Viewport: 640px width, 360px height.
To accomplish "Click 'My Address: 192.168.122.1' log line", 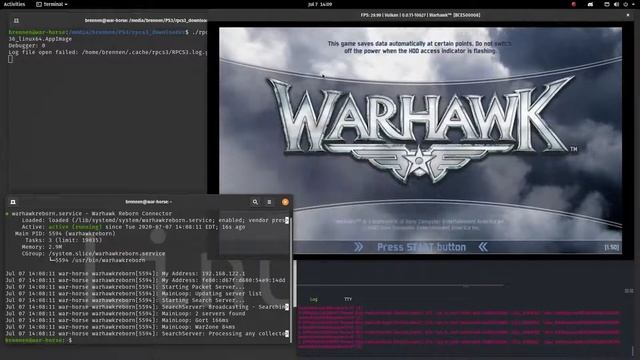I will tap(125, 273).
